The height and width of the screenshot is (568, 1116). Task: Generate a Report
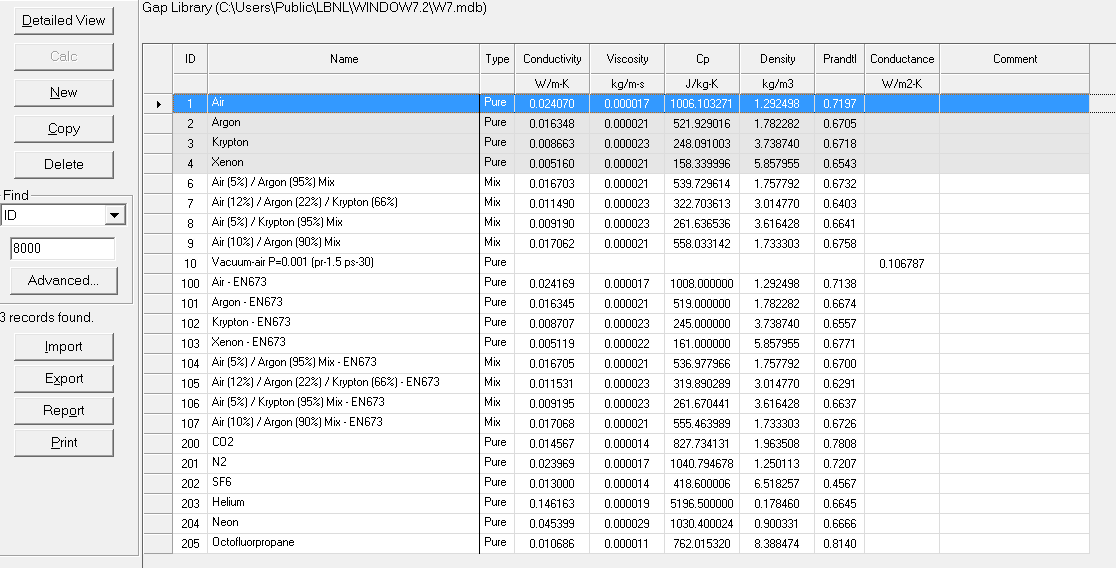click(63, 410)
